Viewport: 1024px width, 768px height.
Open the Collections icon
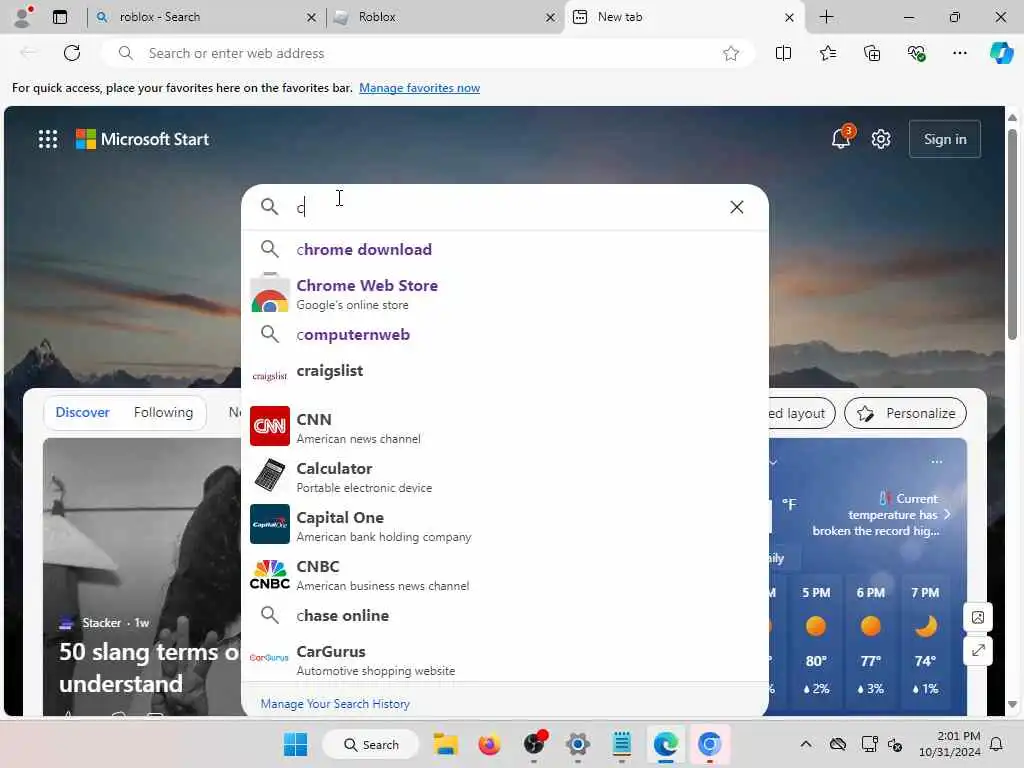point(872,53)
